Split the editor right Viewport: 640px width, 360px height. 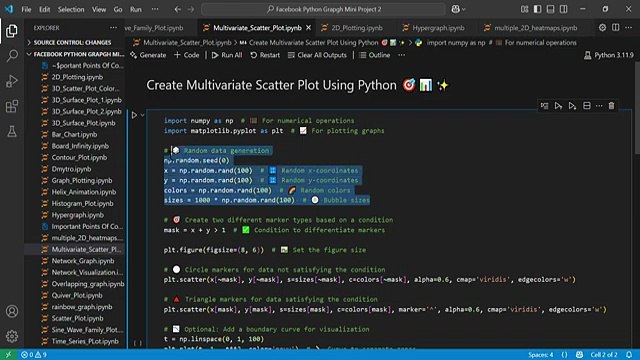point(616,28)
